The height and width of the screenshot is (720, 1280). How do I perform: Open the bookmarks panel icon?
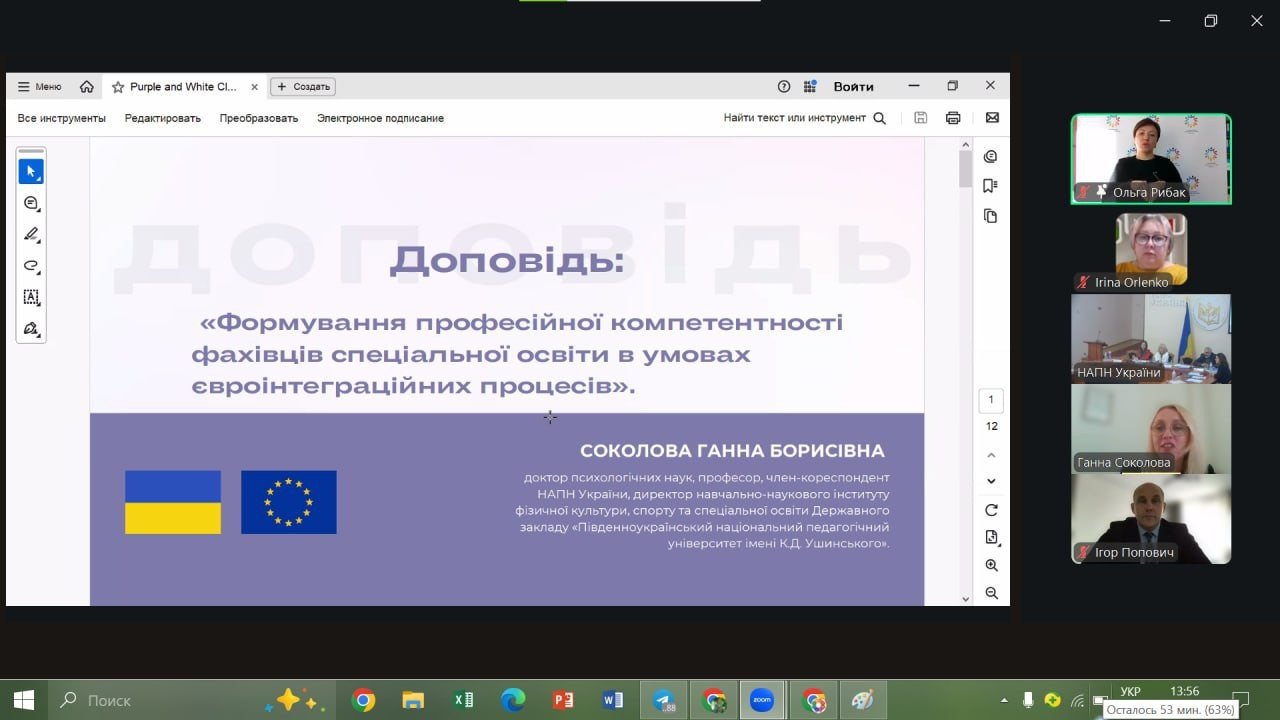(x=990, y=186)
